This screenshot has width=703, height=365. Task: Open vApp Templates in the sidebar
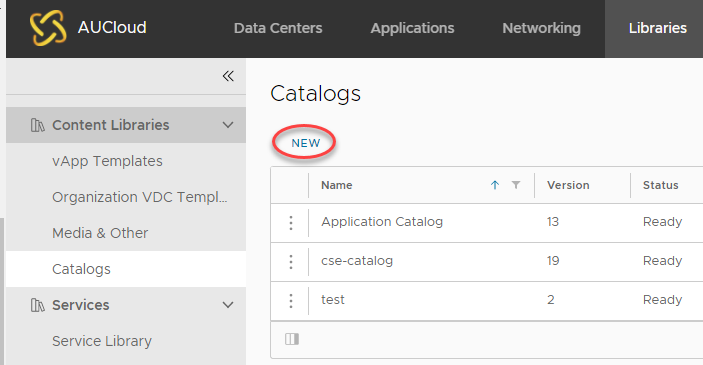coord(107,161)
